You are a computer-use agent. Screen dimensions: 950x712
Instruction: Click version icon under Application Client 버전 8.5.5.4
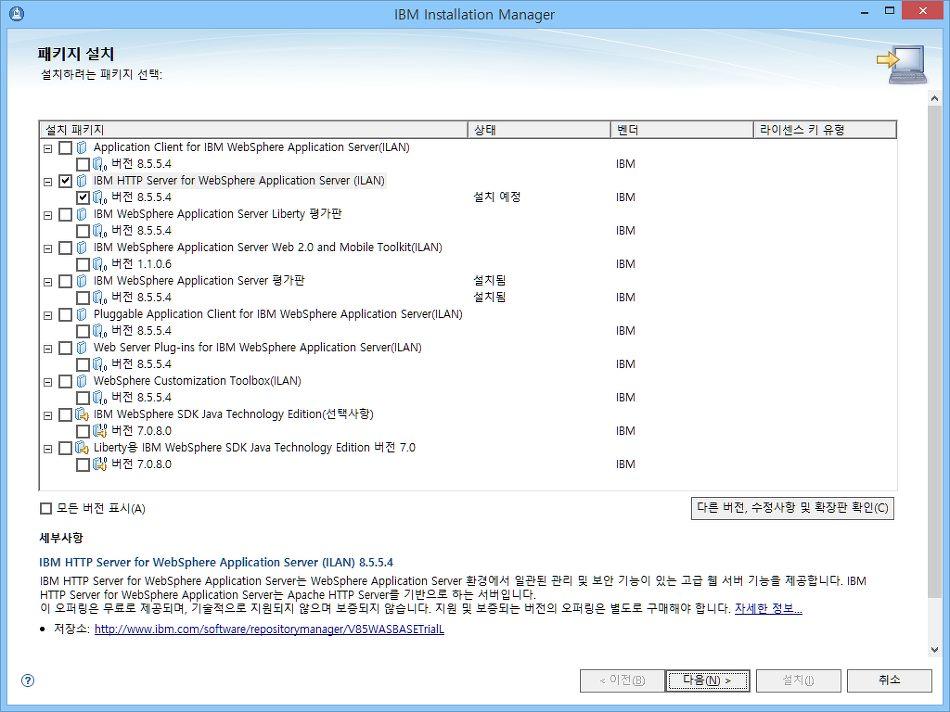click(100, 164)
